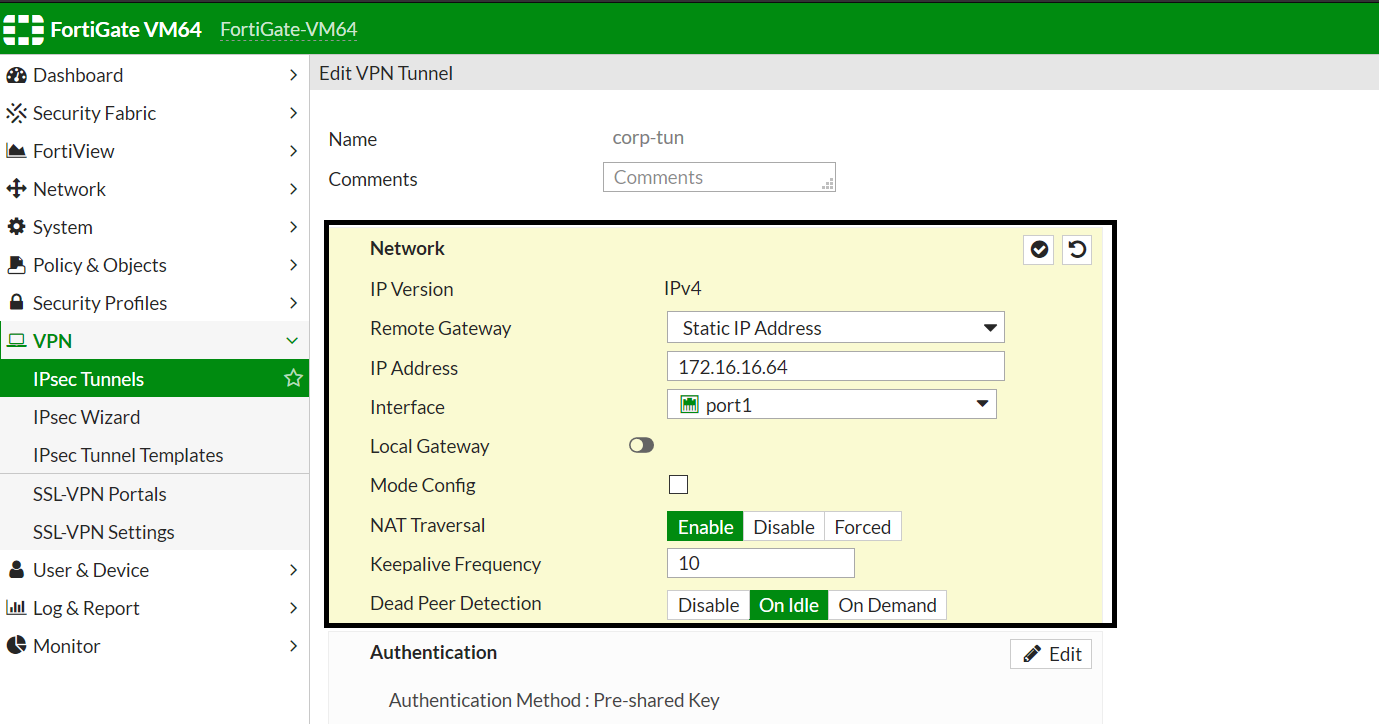1379x724 pixels.
Task: Click the IP Address field 172.16.16.64
Action: pos(836,367)
